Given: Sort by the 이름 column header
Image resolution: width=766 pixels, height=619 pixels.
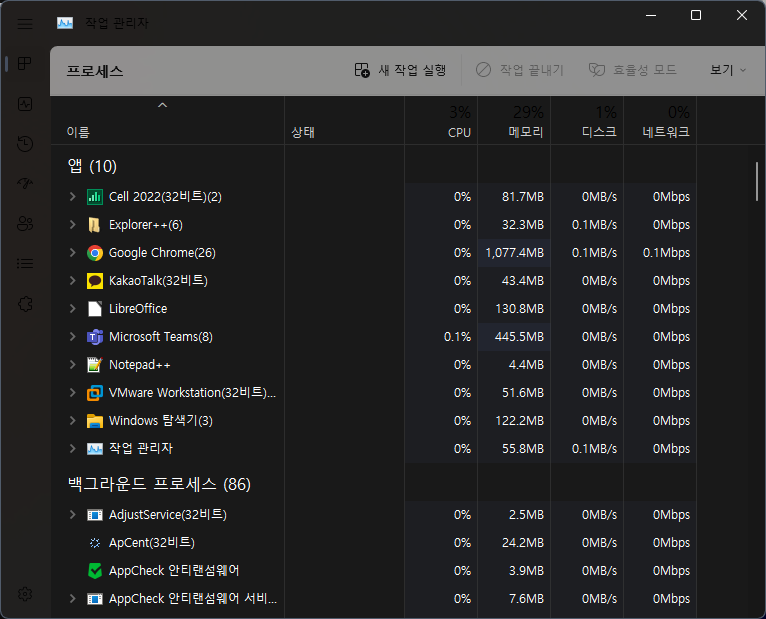Looking at the screenshot, I should click(168, 121).
